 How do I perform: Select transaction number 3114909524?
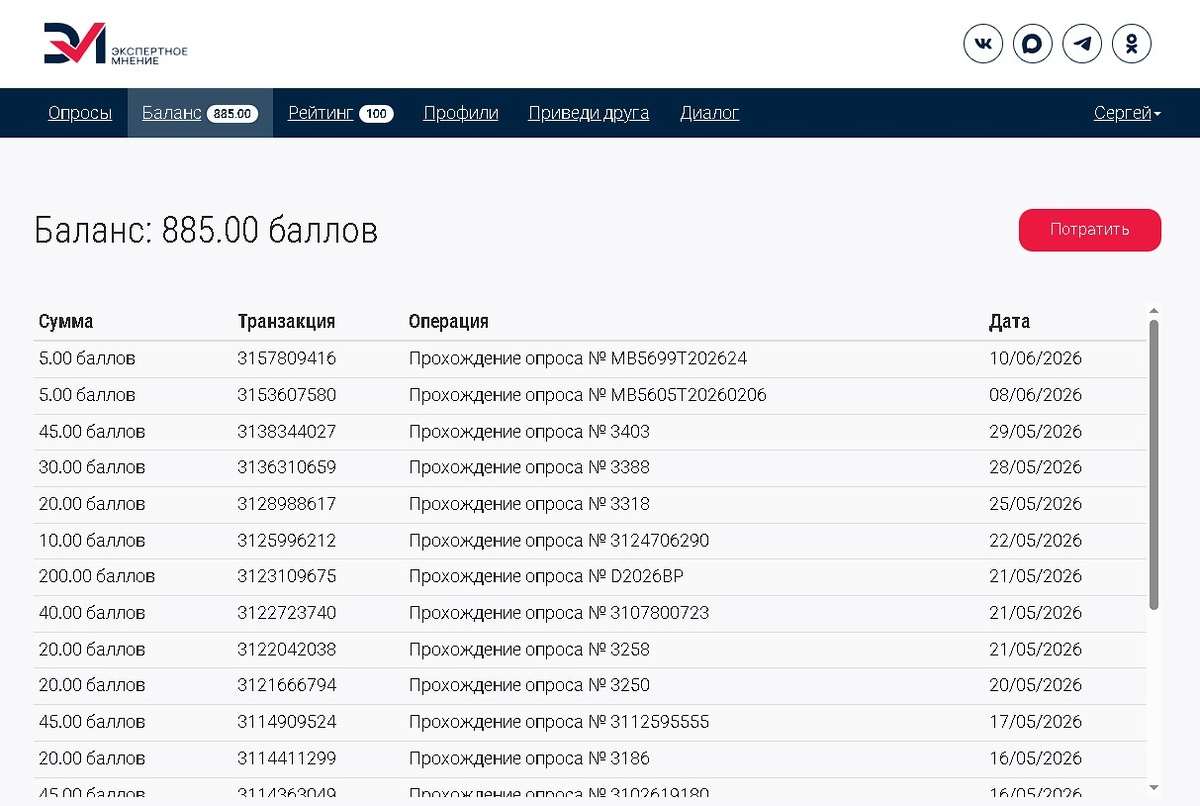tap(286, 721)
